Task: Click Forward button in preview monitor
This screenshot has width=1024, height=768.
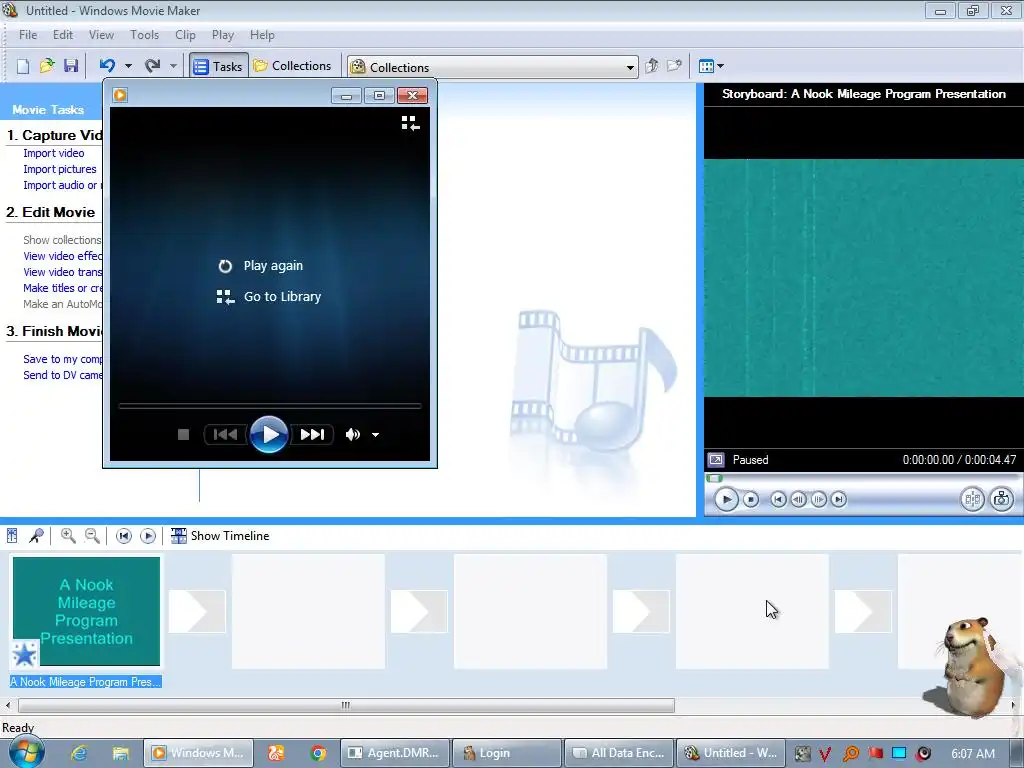Action: pos(839,500)
